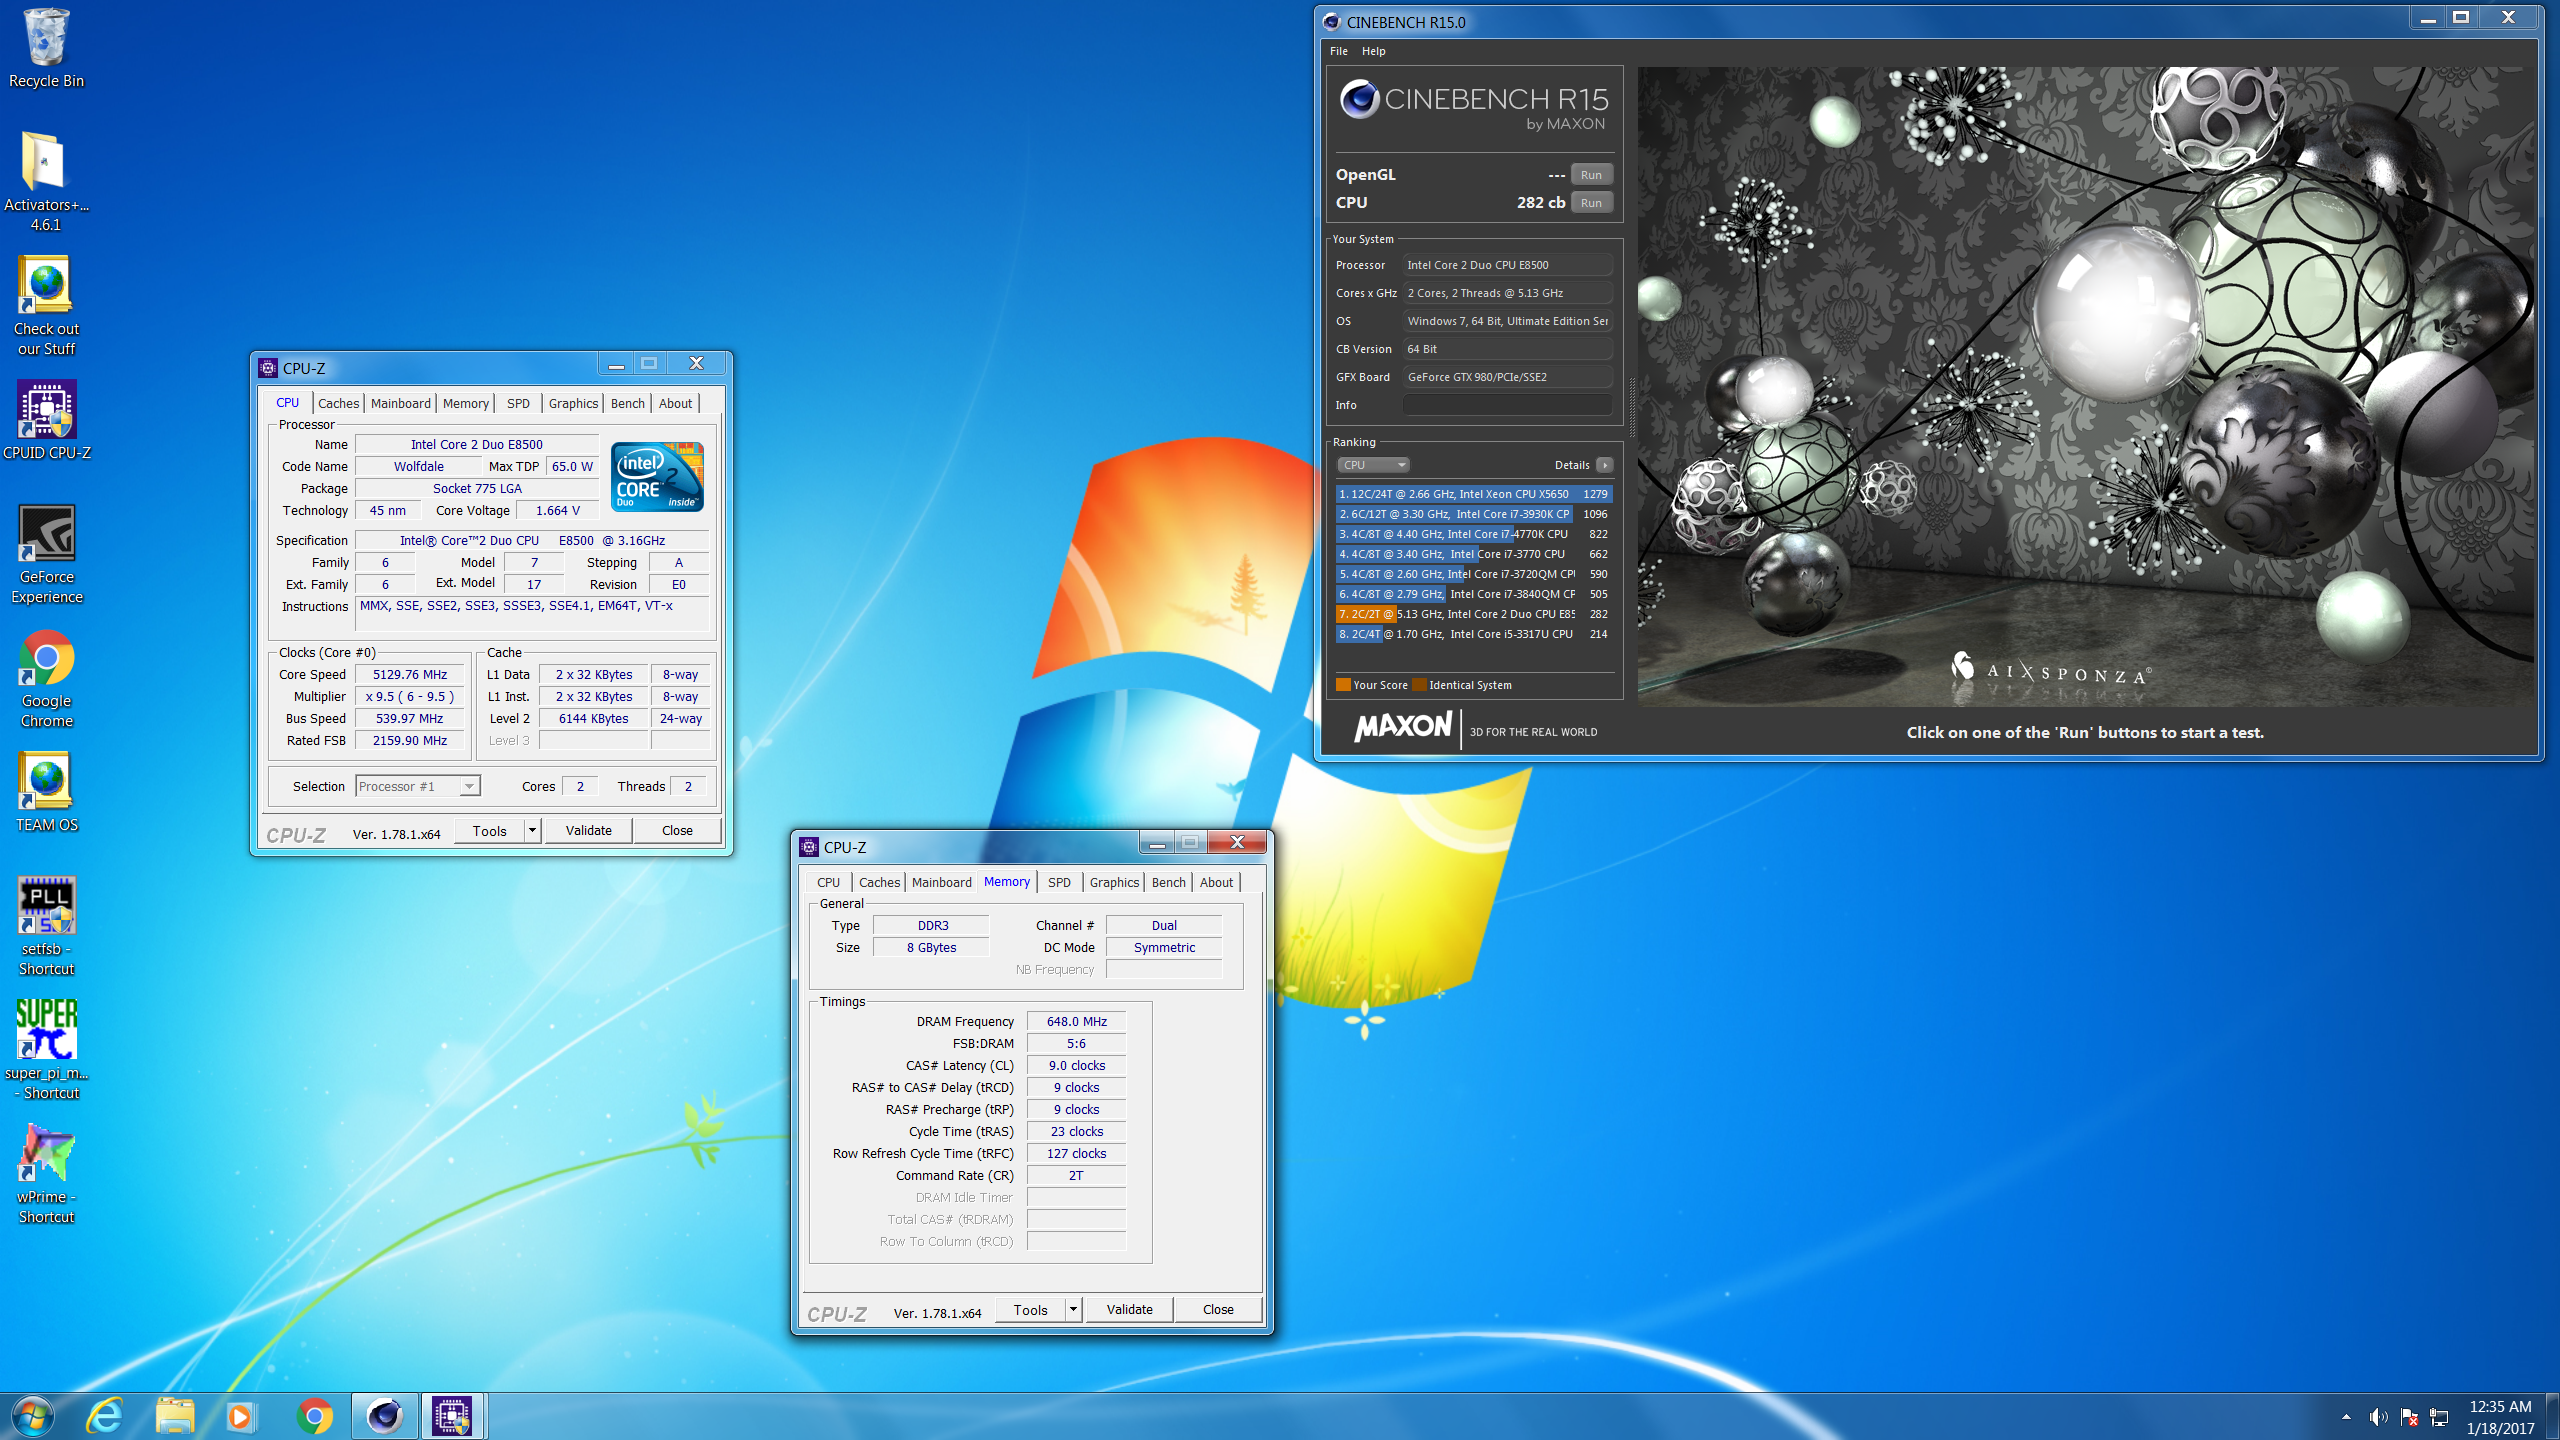Viewport: 2560px width, 1440px height.
Task: Expand ranking Details arrow
Action: (x=1604, y=465)
